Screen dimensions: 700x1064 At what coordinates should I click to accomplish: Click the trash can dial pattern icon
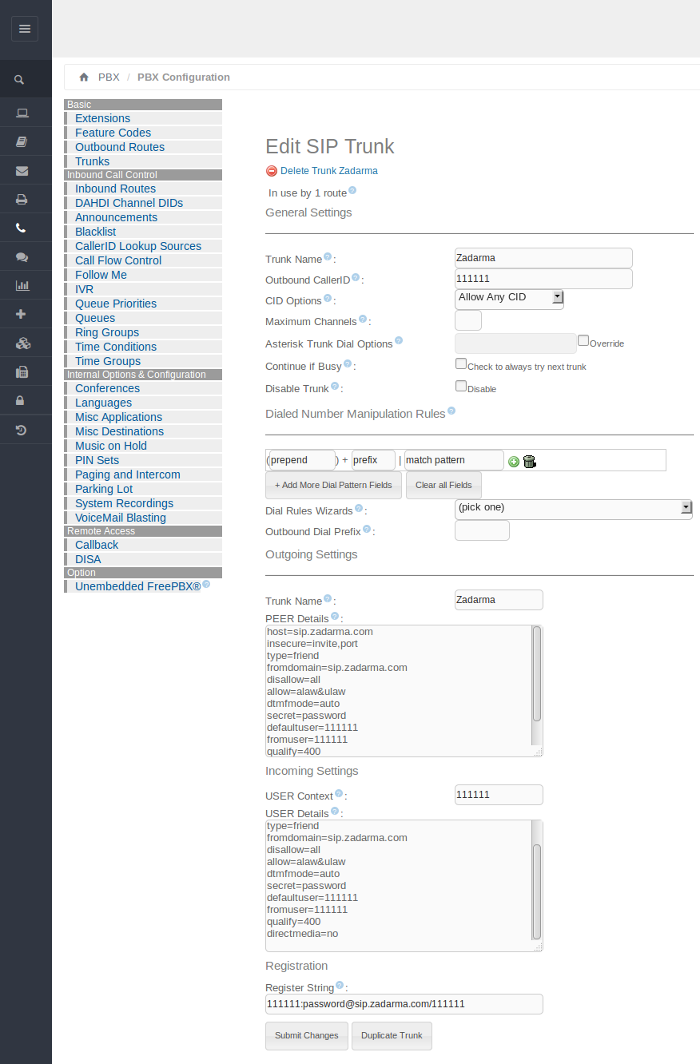(x=530, y=461)
